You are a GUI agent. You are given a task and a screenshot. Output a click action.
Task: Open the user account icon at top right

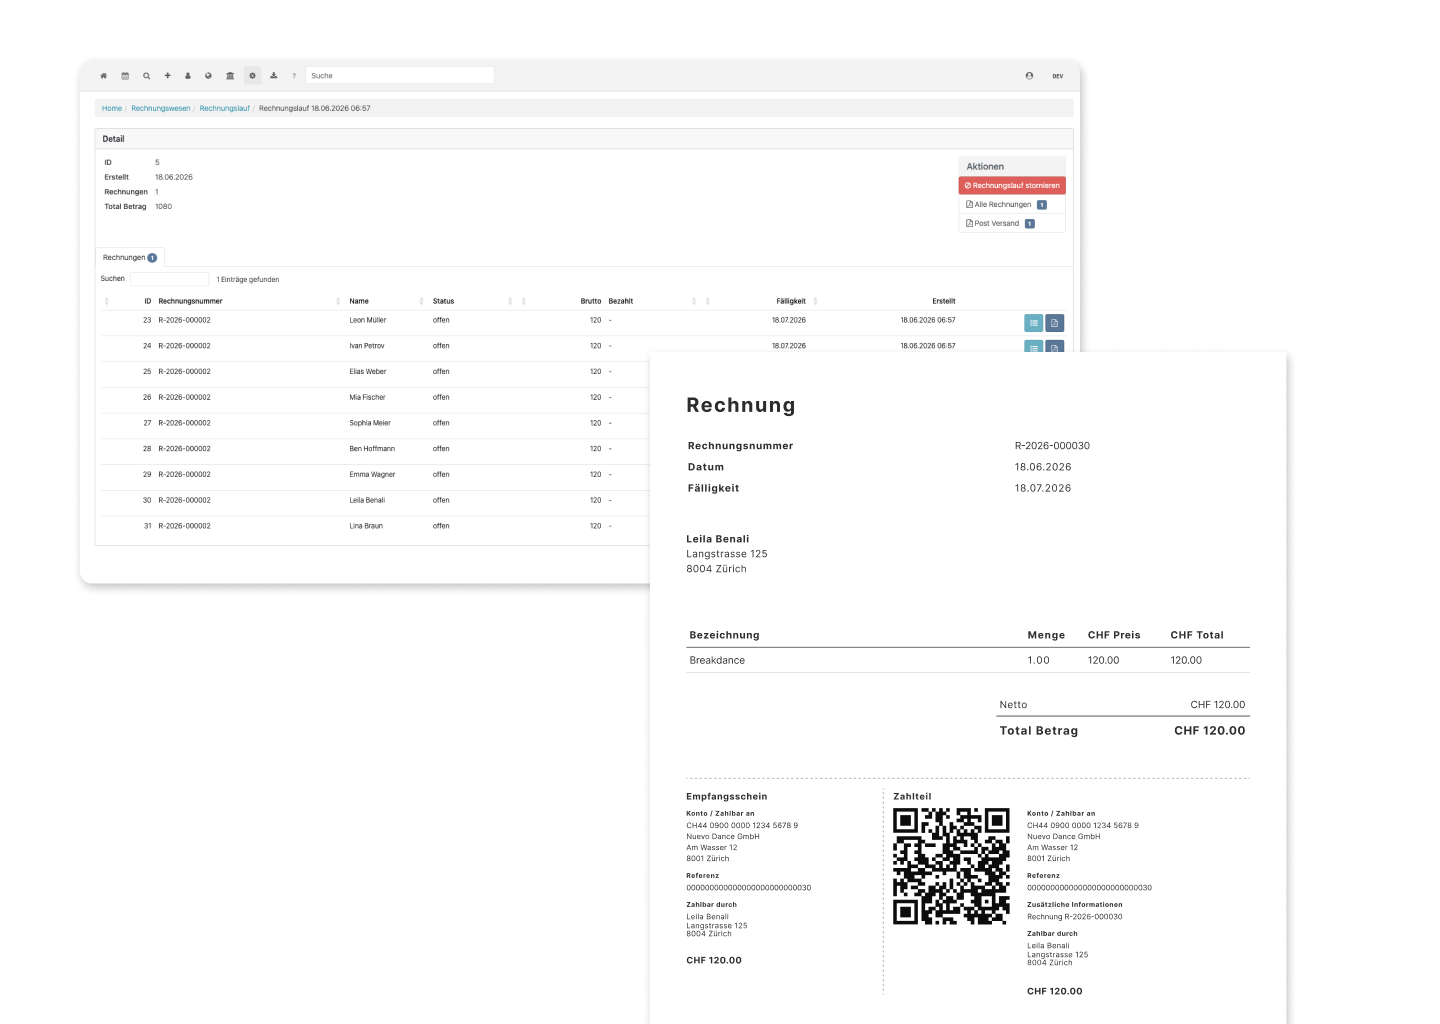pyautogui.click(x=1029, y=76)
